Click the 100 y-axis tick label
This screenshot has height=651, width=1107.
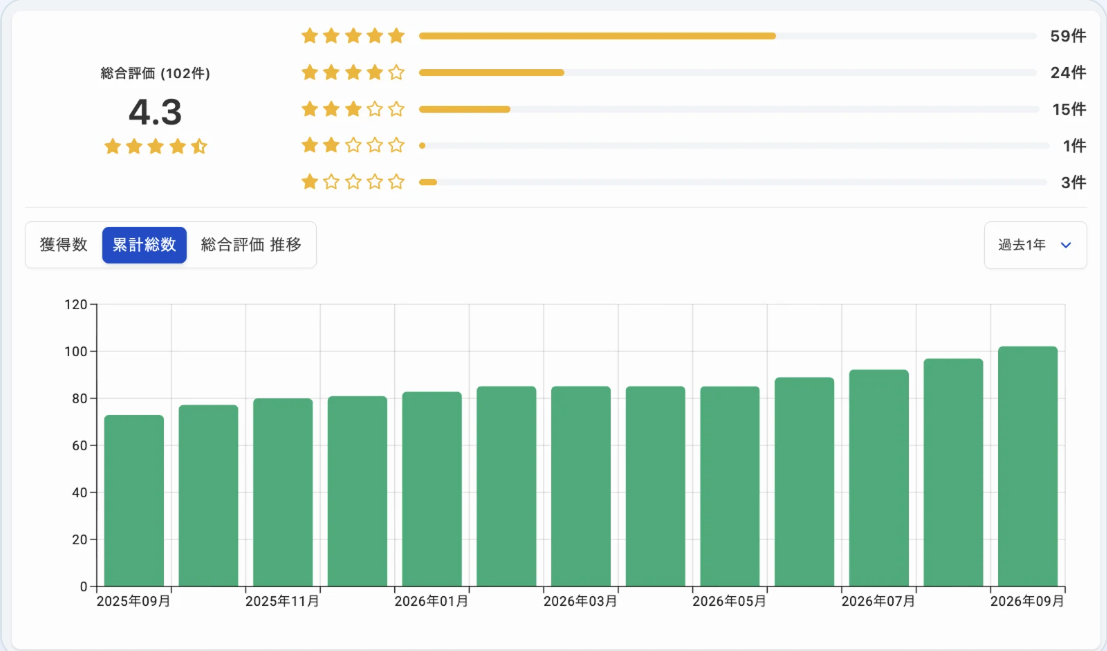tap(76, 352)
